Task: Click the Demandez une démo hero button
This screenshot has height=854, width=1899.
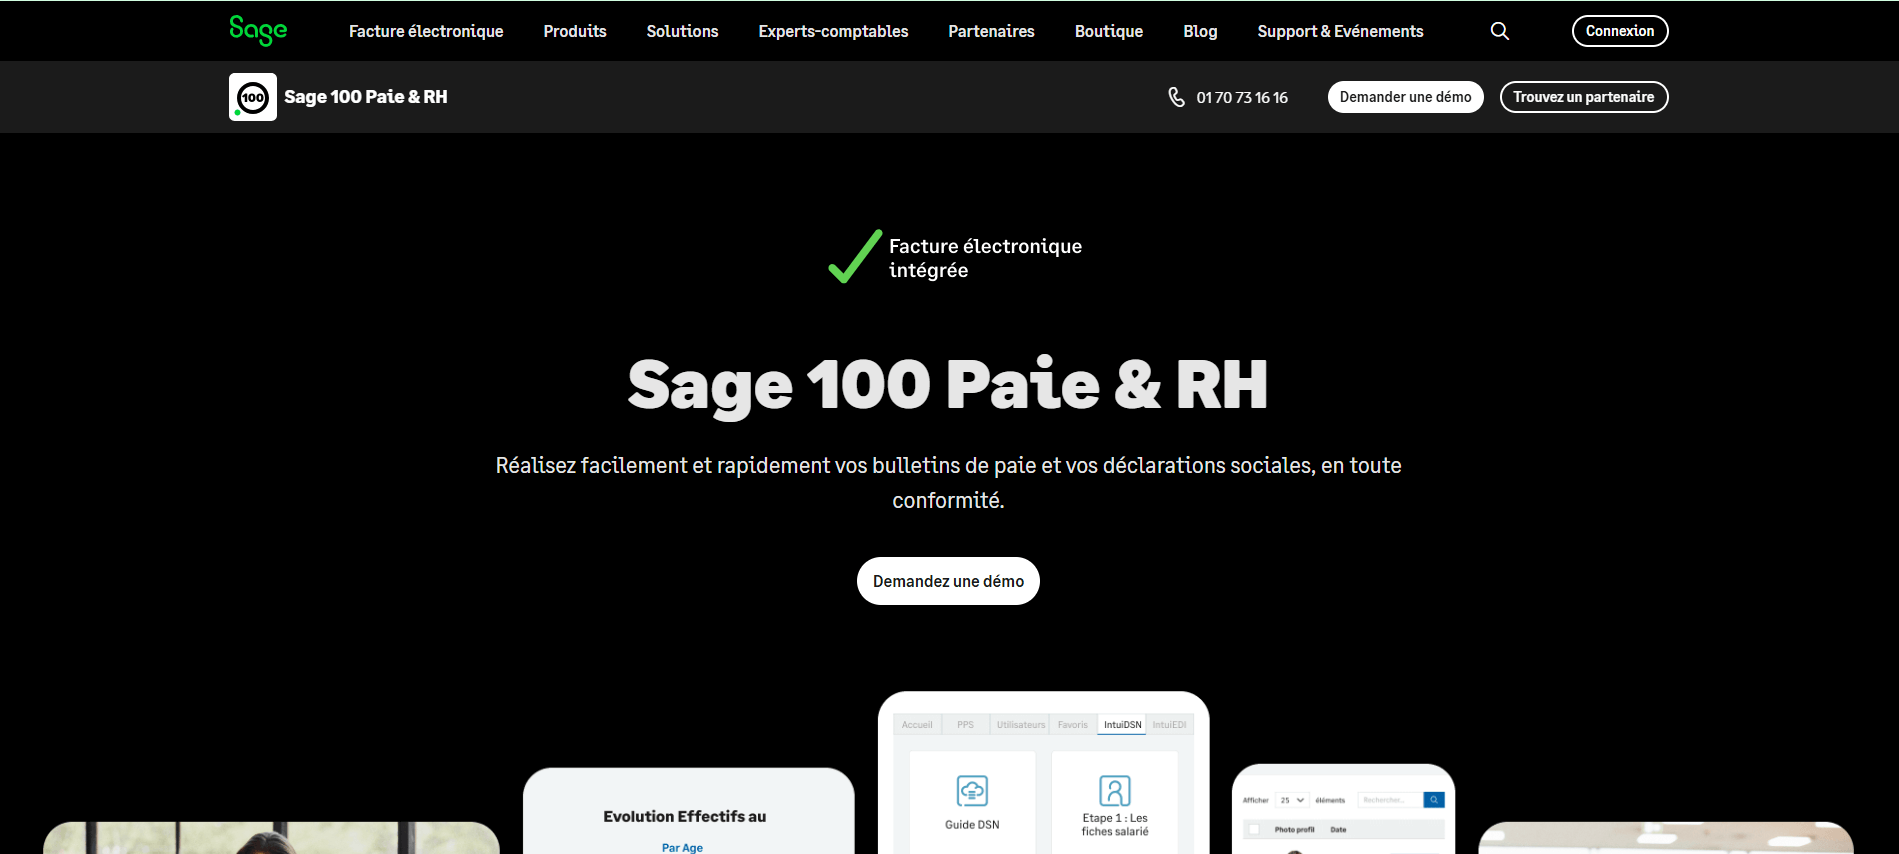Action: click(x=948, y=581)
